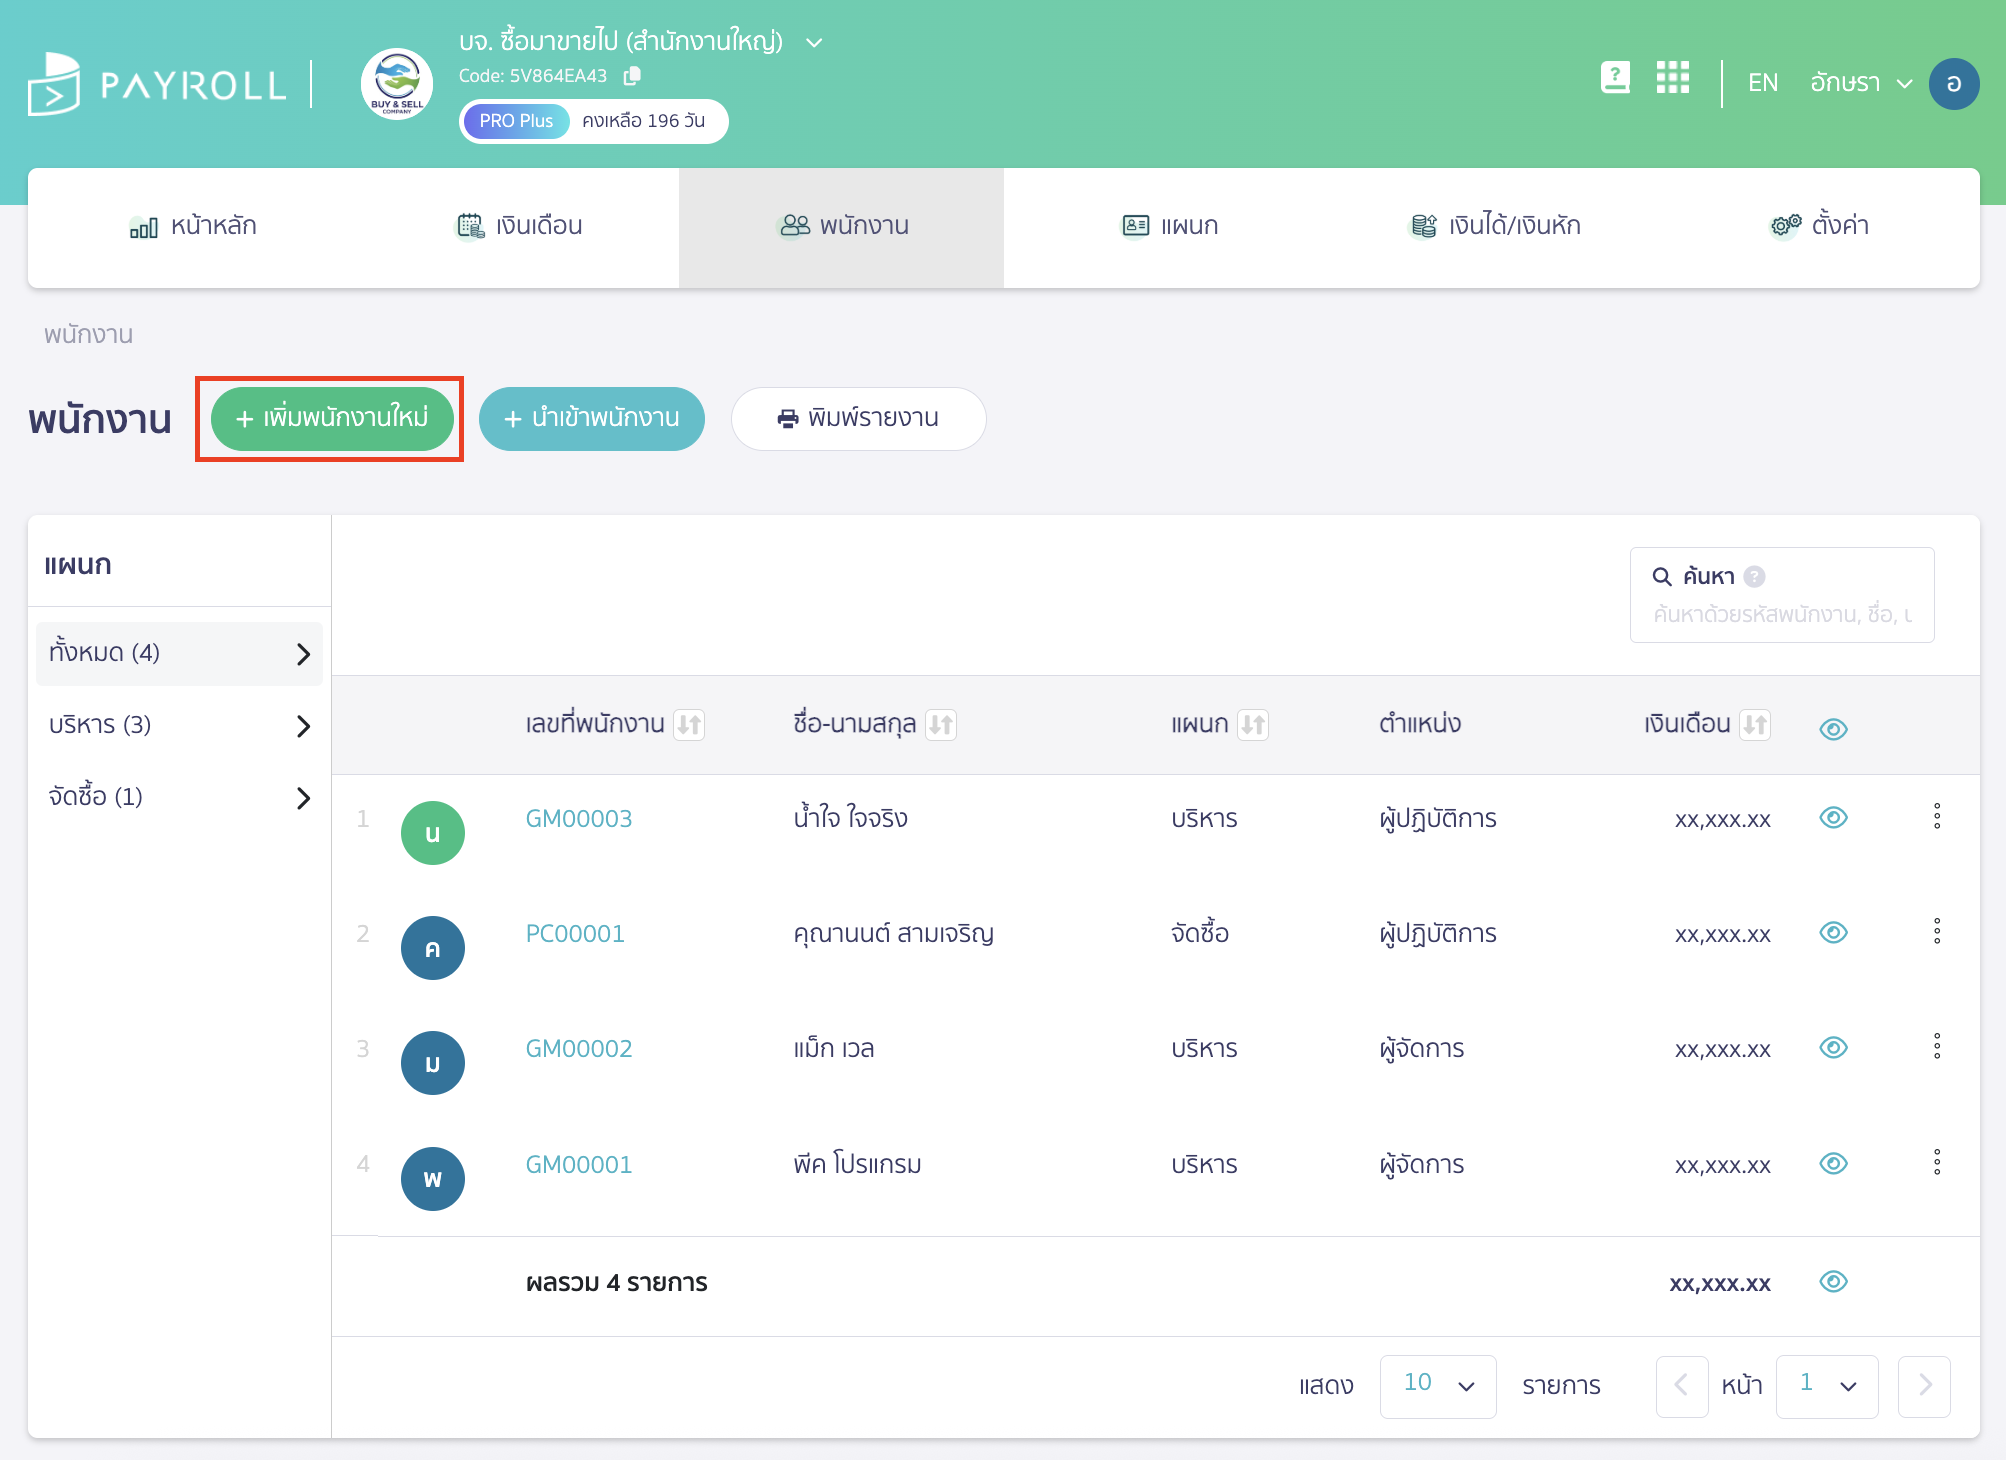The width and height of the screenshot is (2006, 1460).
Task: Sort employees by ชื่อ-นามสกุล
Action: pos(939,725)
